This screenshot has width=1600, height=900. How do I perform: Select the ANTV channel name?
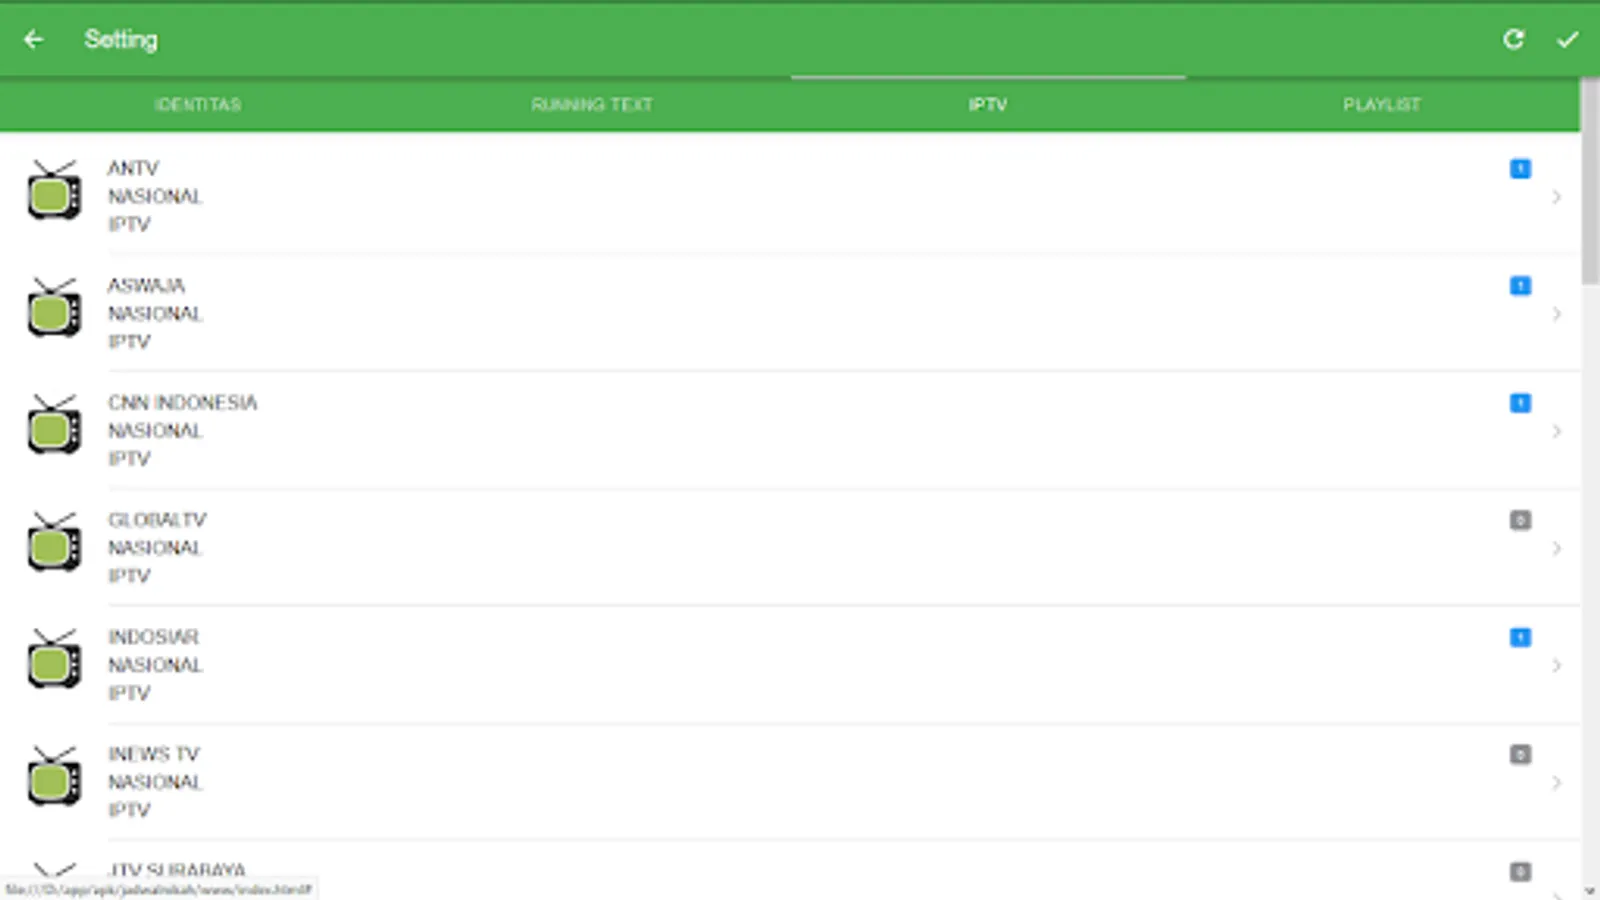pyautogui.click(x=133, y=168)
